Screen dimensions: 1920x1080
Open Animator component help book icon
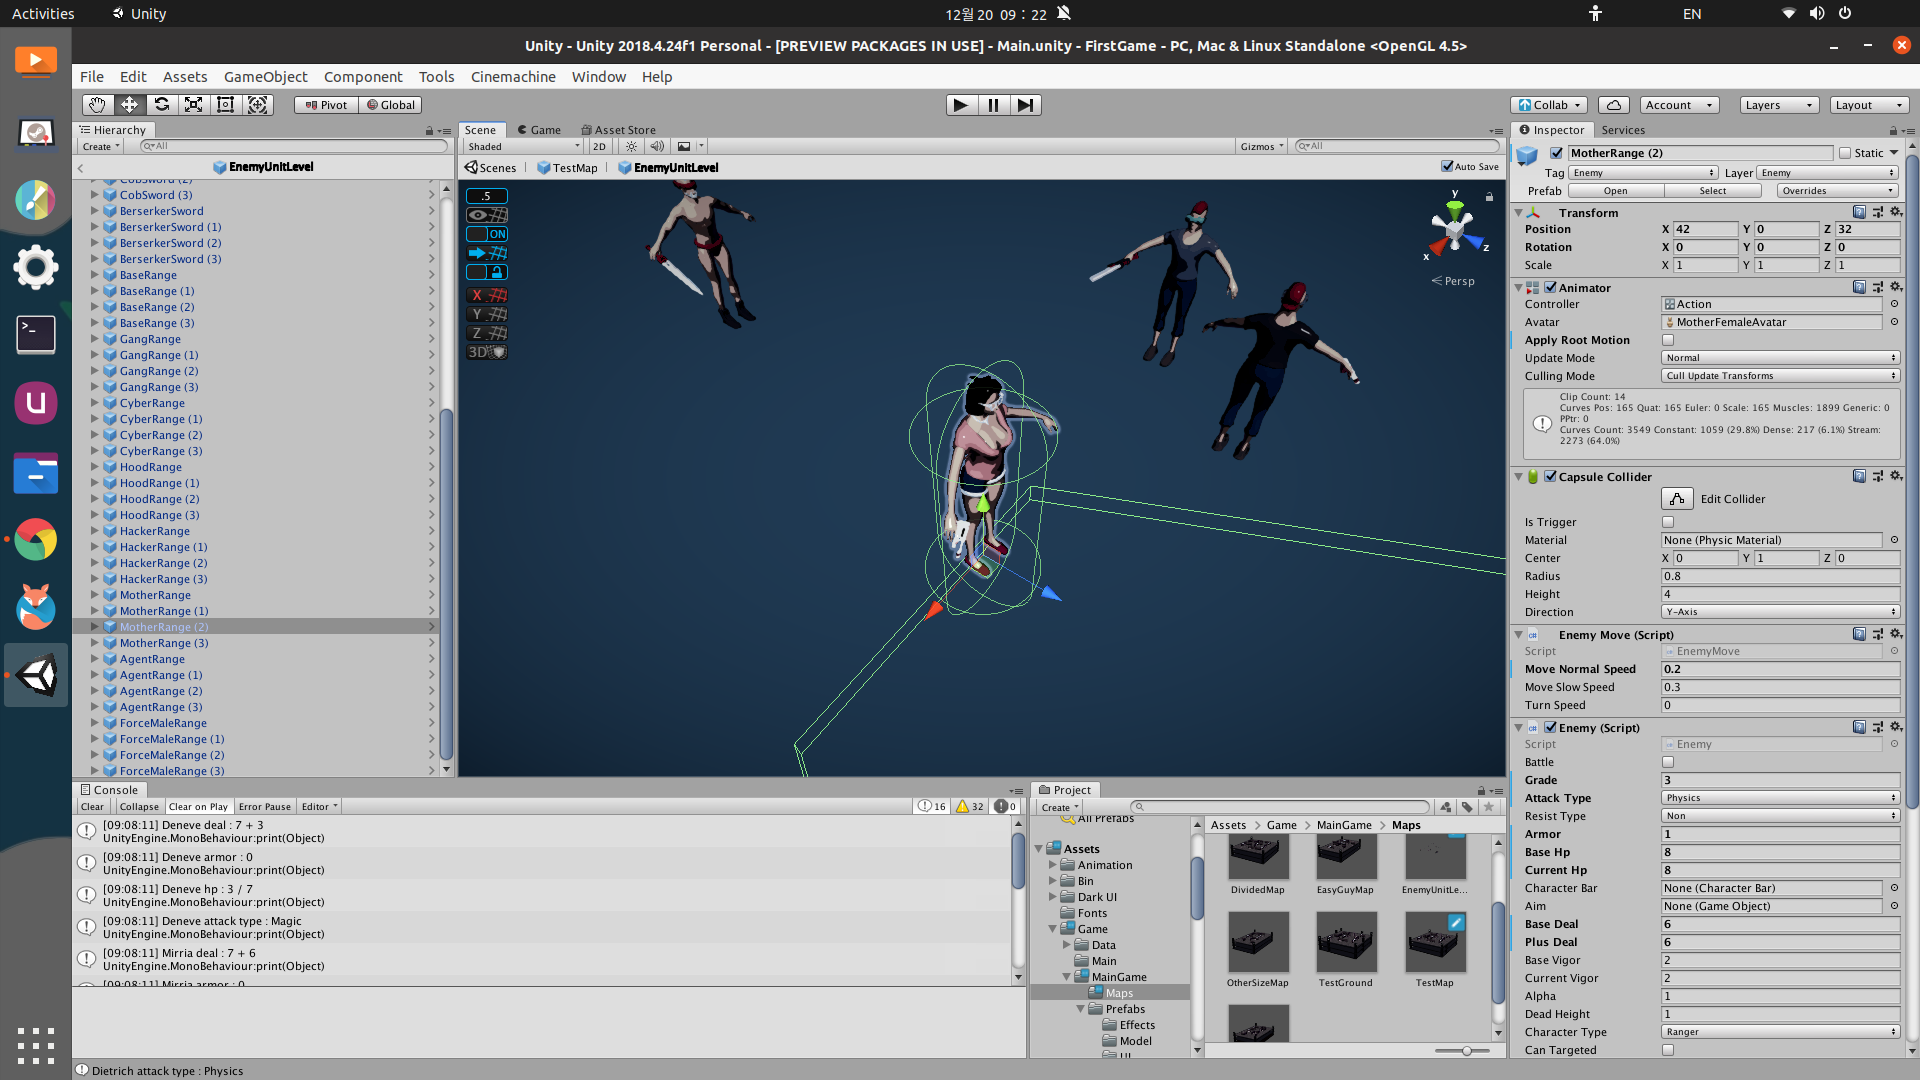tap(1859, 287)
